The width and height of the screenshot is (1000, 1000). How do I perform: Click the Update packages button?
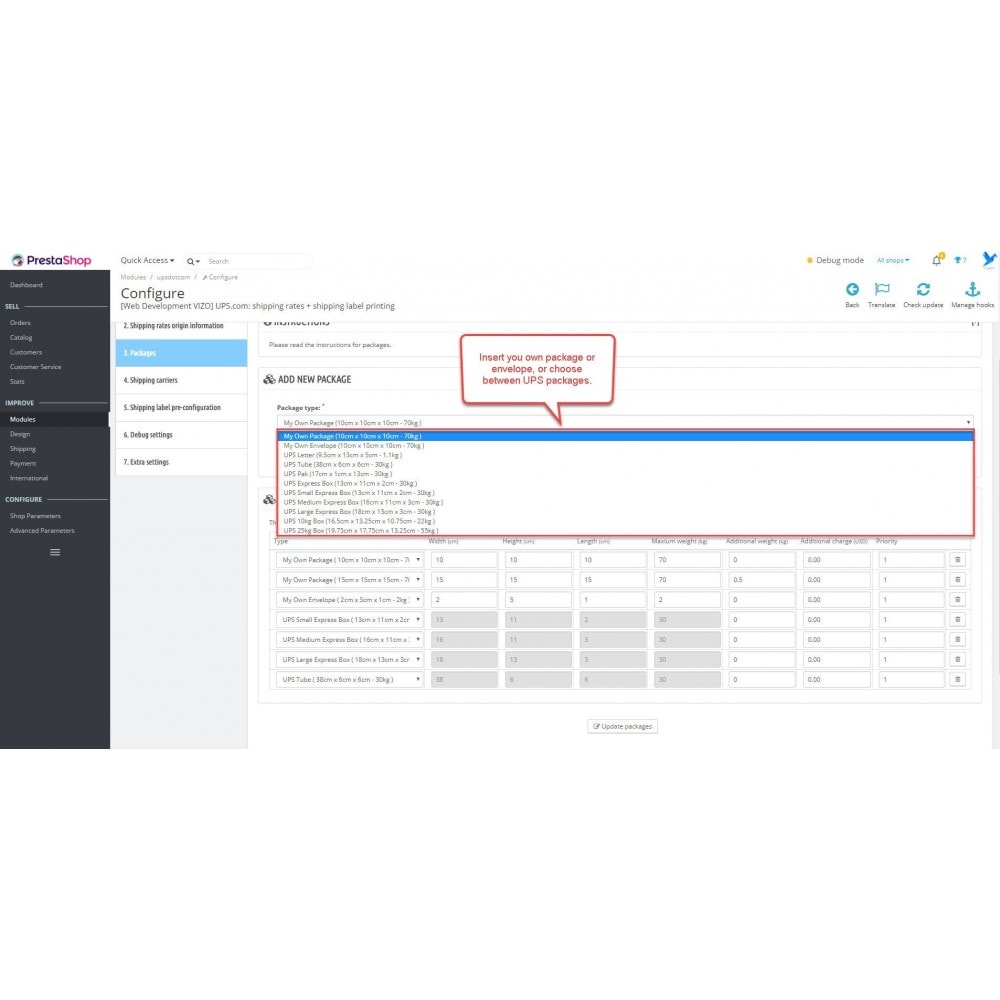622,726
